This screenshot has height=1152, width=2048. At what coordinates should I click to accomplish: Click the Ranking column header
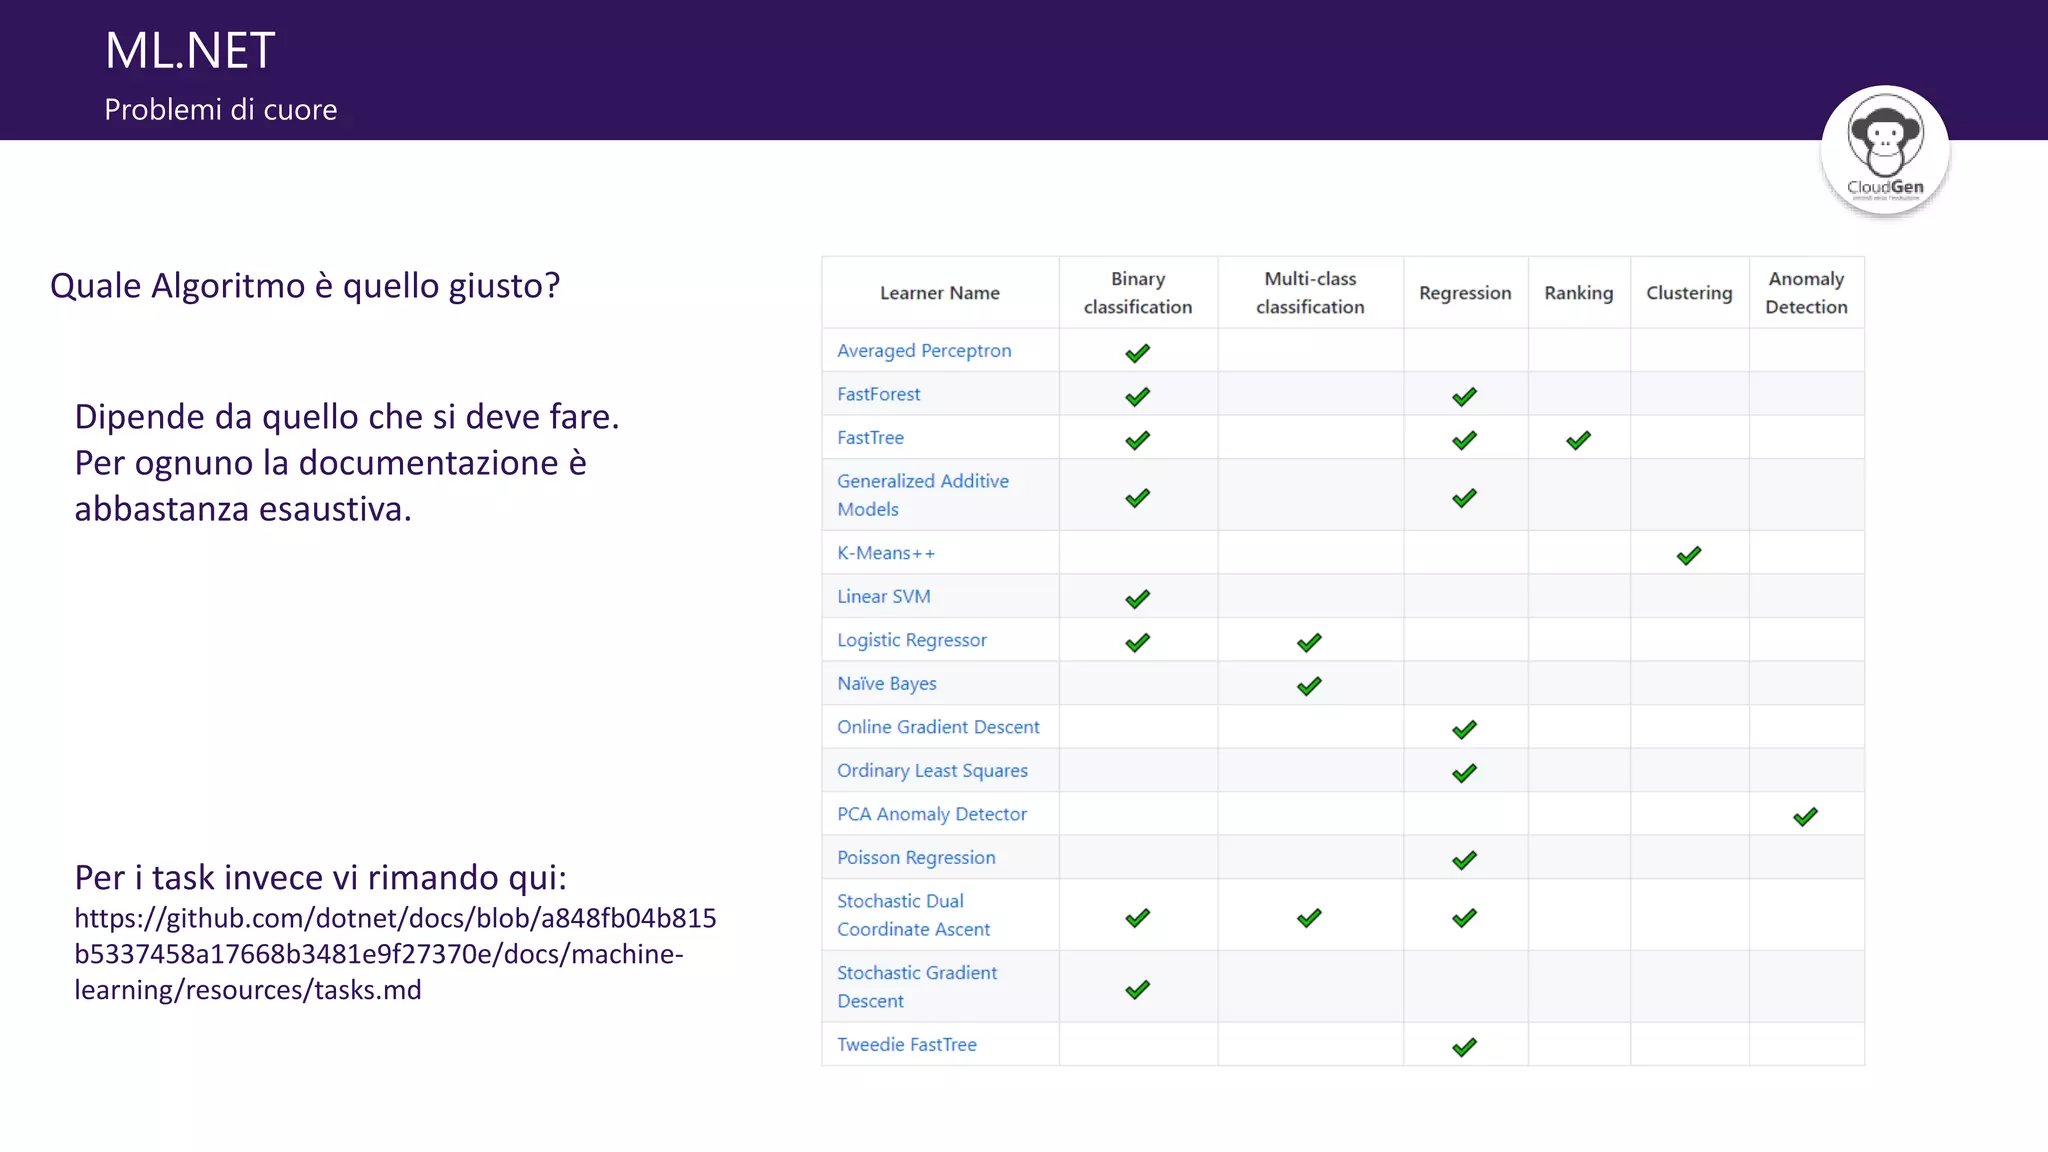point(1578,293)
